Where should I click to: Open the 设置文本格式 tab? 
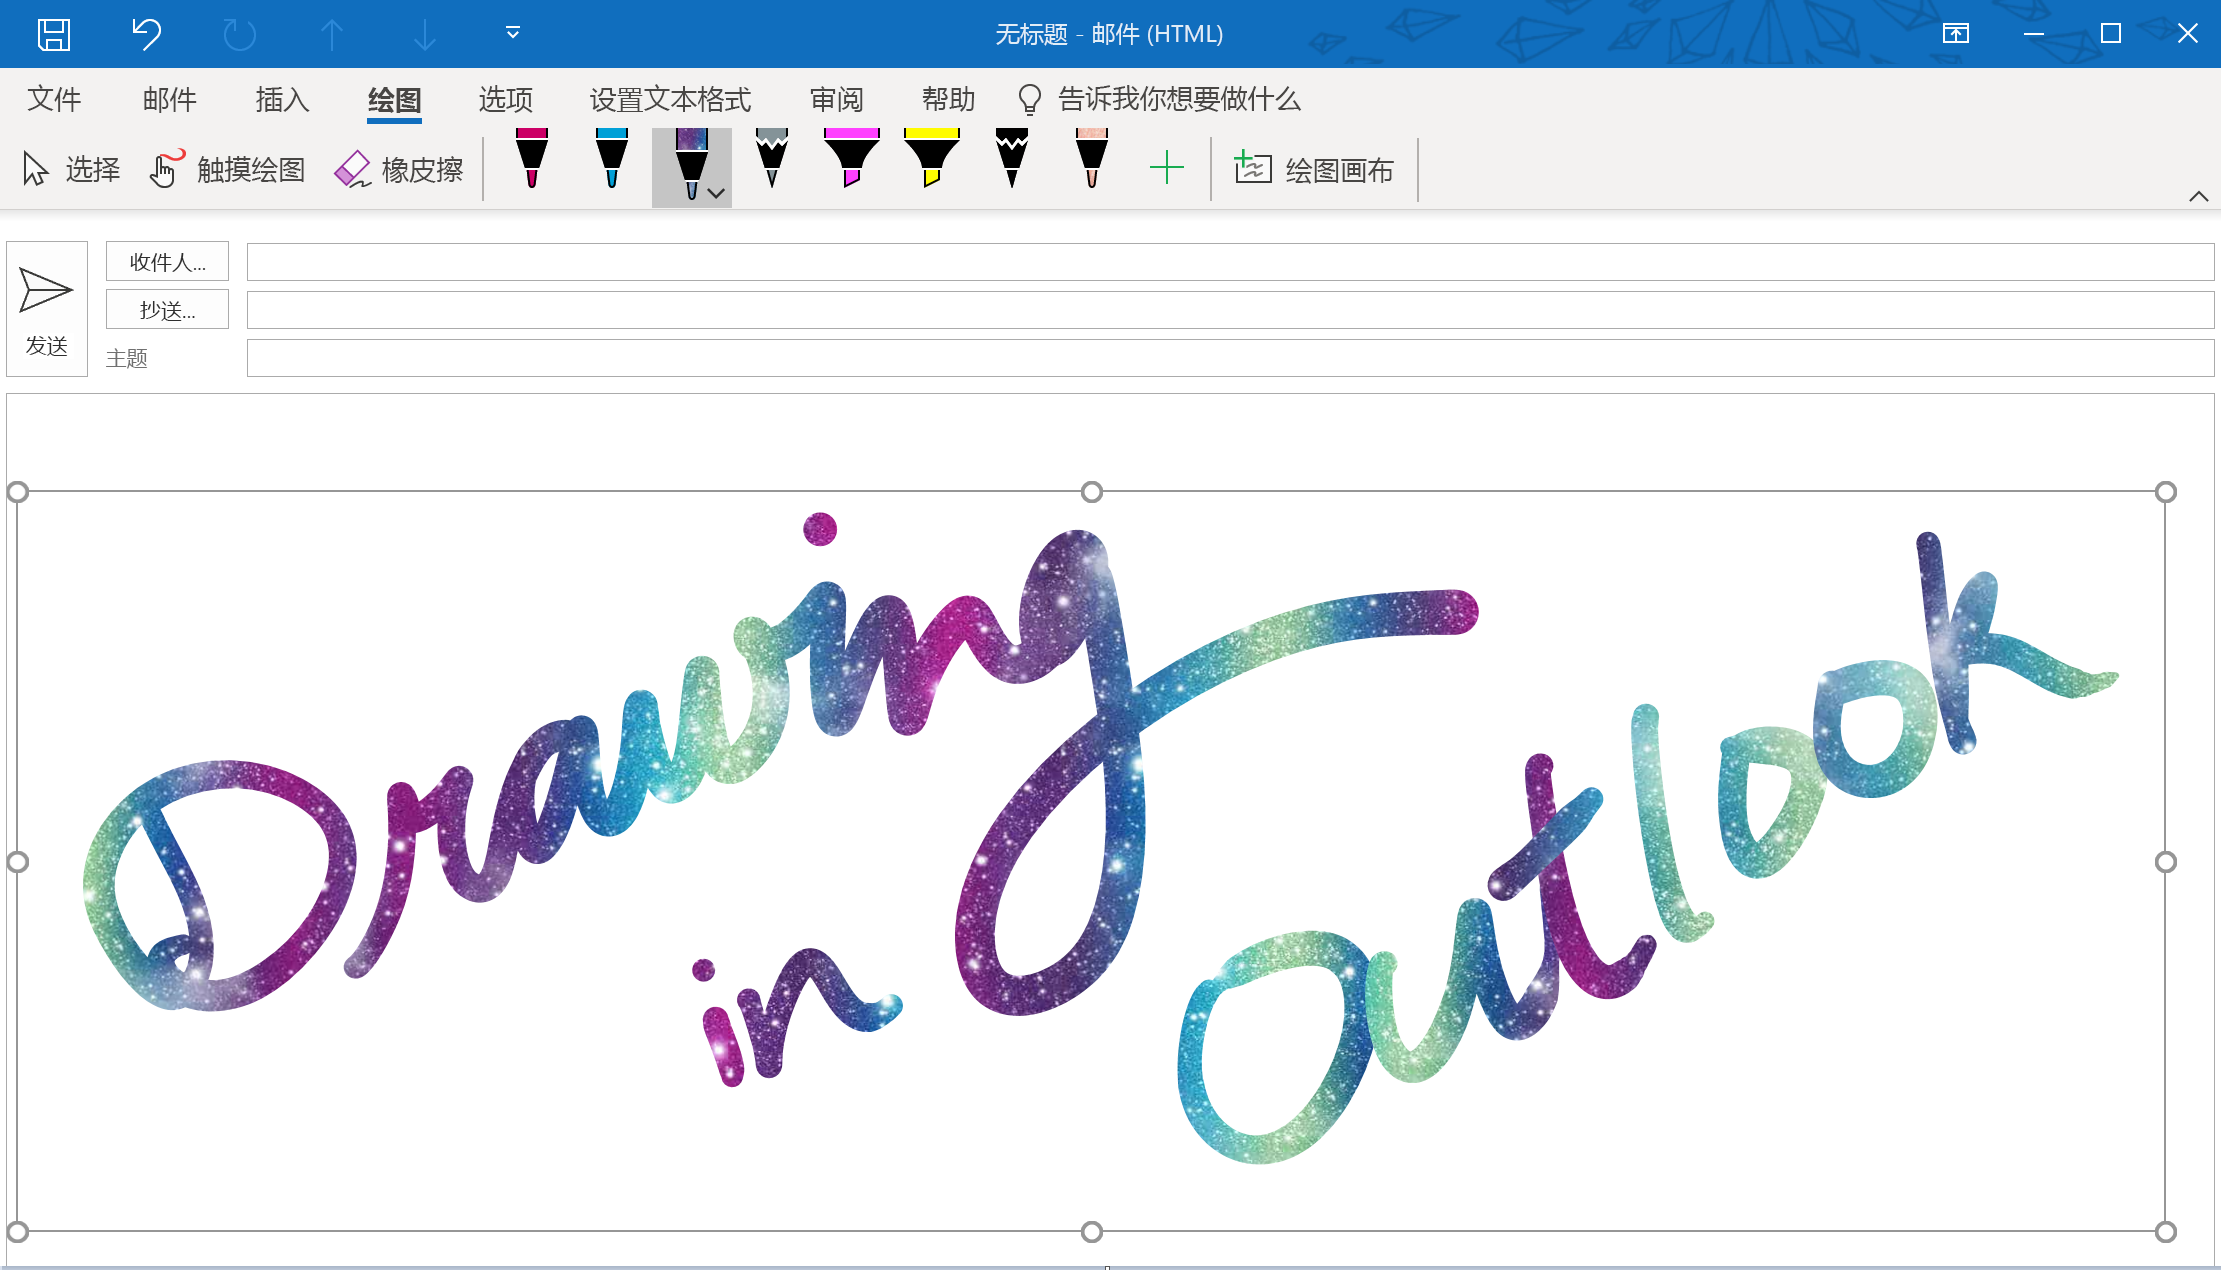(670, 99)
